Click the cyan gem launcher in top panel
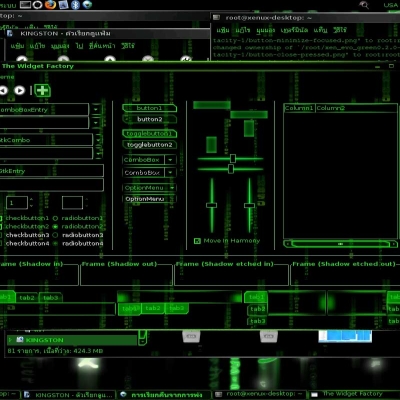The image size is (400, 400). 87,5
